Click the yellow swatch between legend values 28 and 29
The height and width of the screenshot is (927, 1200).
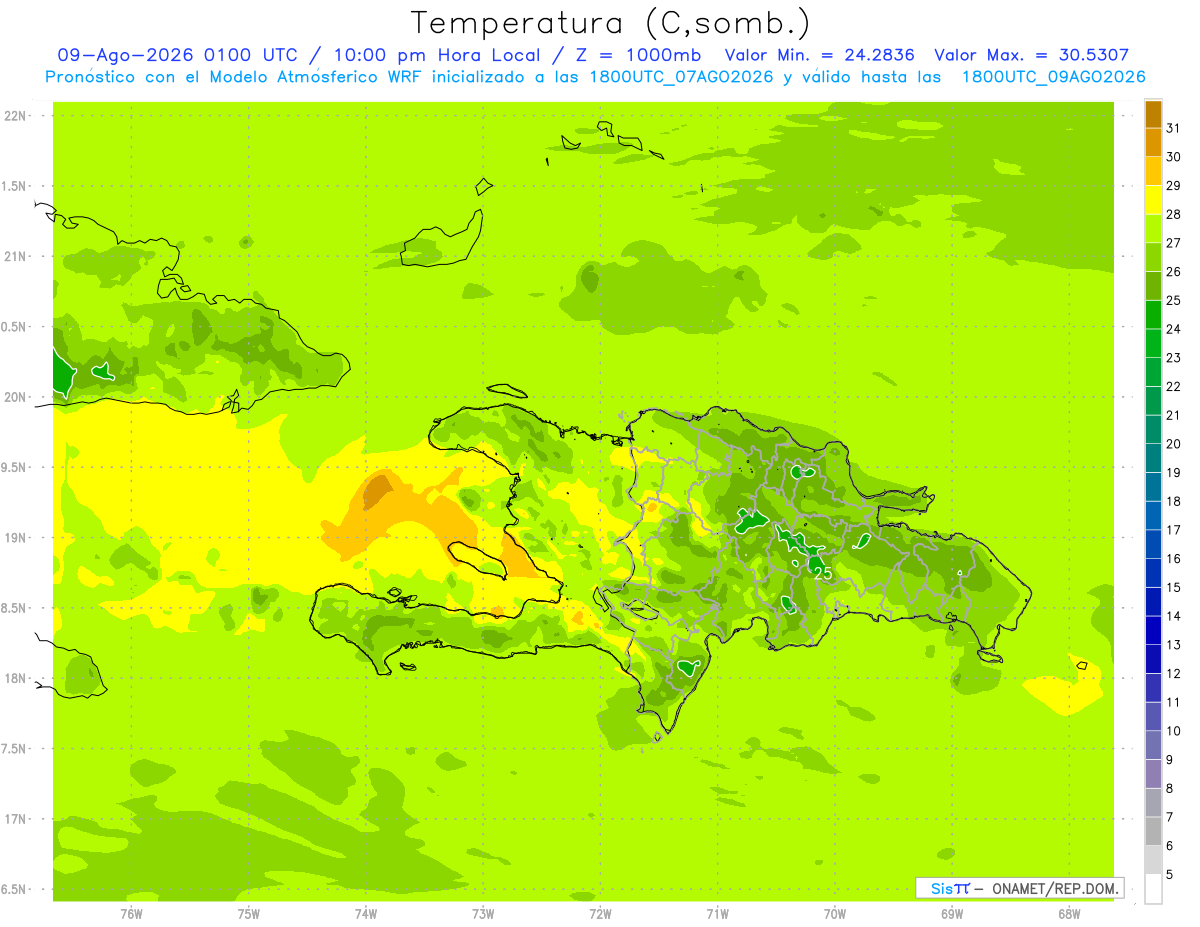coord(1153,199)
